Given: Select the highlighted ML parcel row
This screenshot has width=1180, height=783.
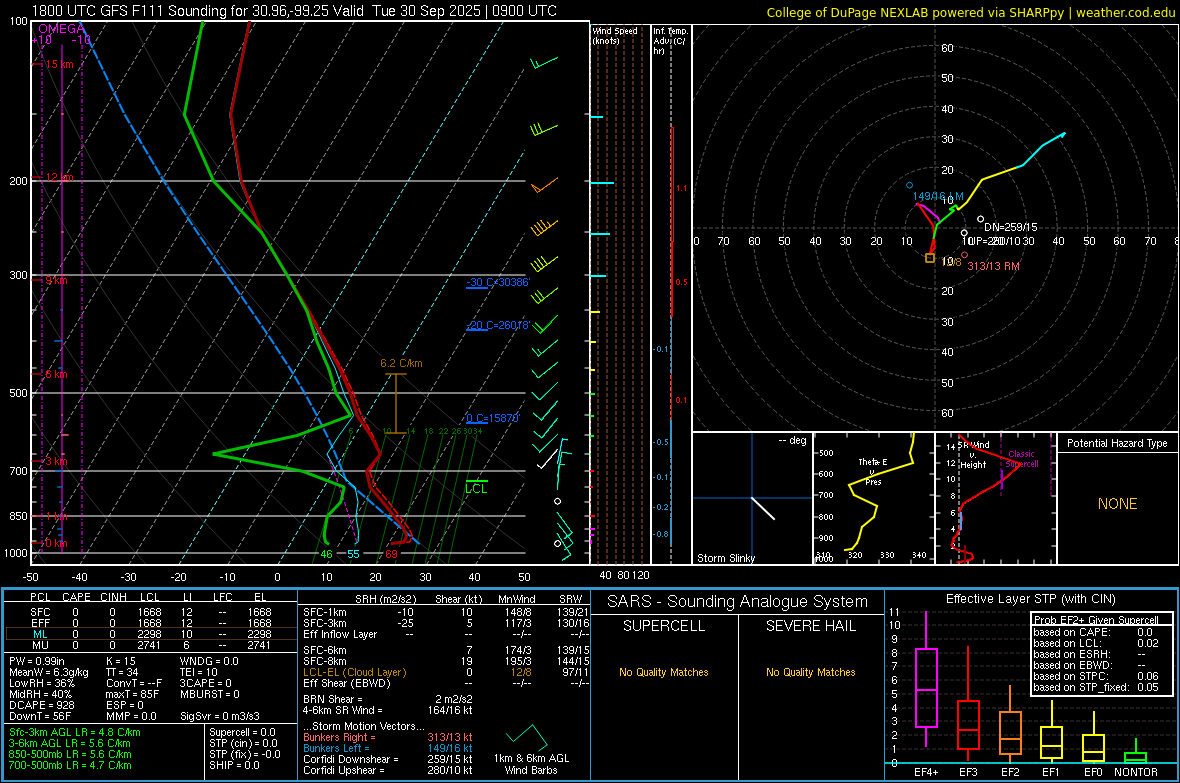Looking at the screenshot, I should [x=150, y=634].
